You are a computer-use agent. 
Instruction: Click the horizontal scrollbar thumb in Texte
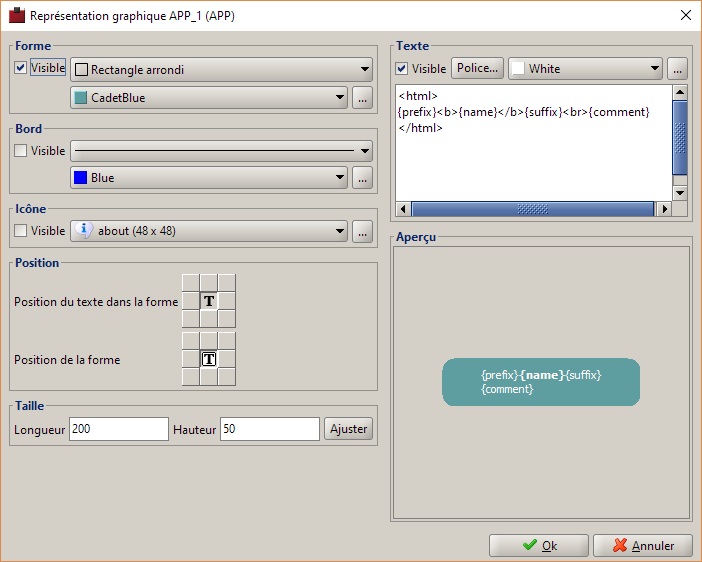[x=533, y=209]
